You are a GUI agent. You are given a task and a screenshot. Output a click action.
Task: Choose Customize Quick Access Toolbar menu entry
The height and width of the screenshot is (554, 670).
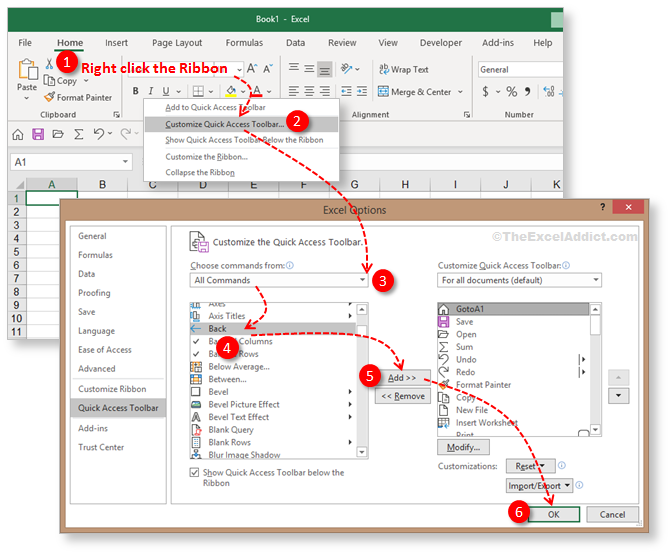242,124
